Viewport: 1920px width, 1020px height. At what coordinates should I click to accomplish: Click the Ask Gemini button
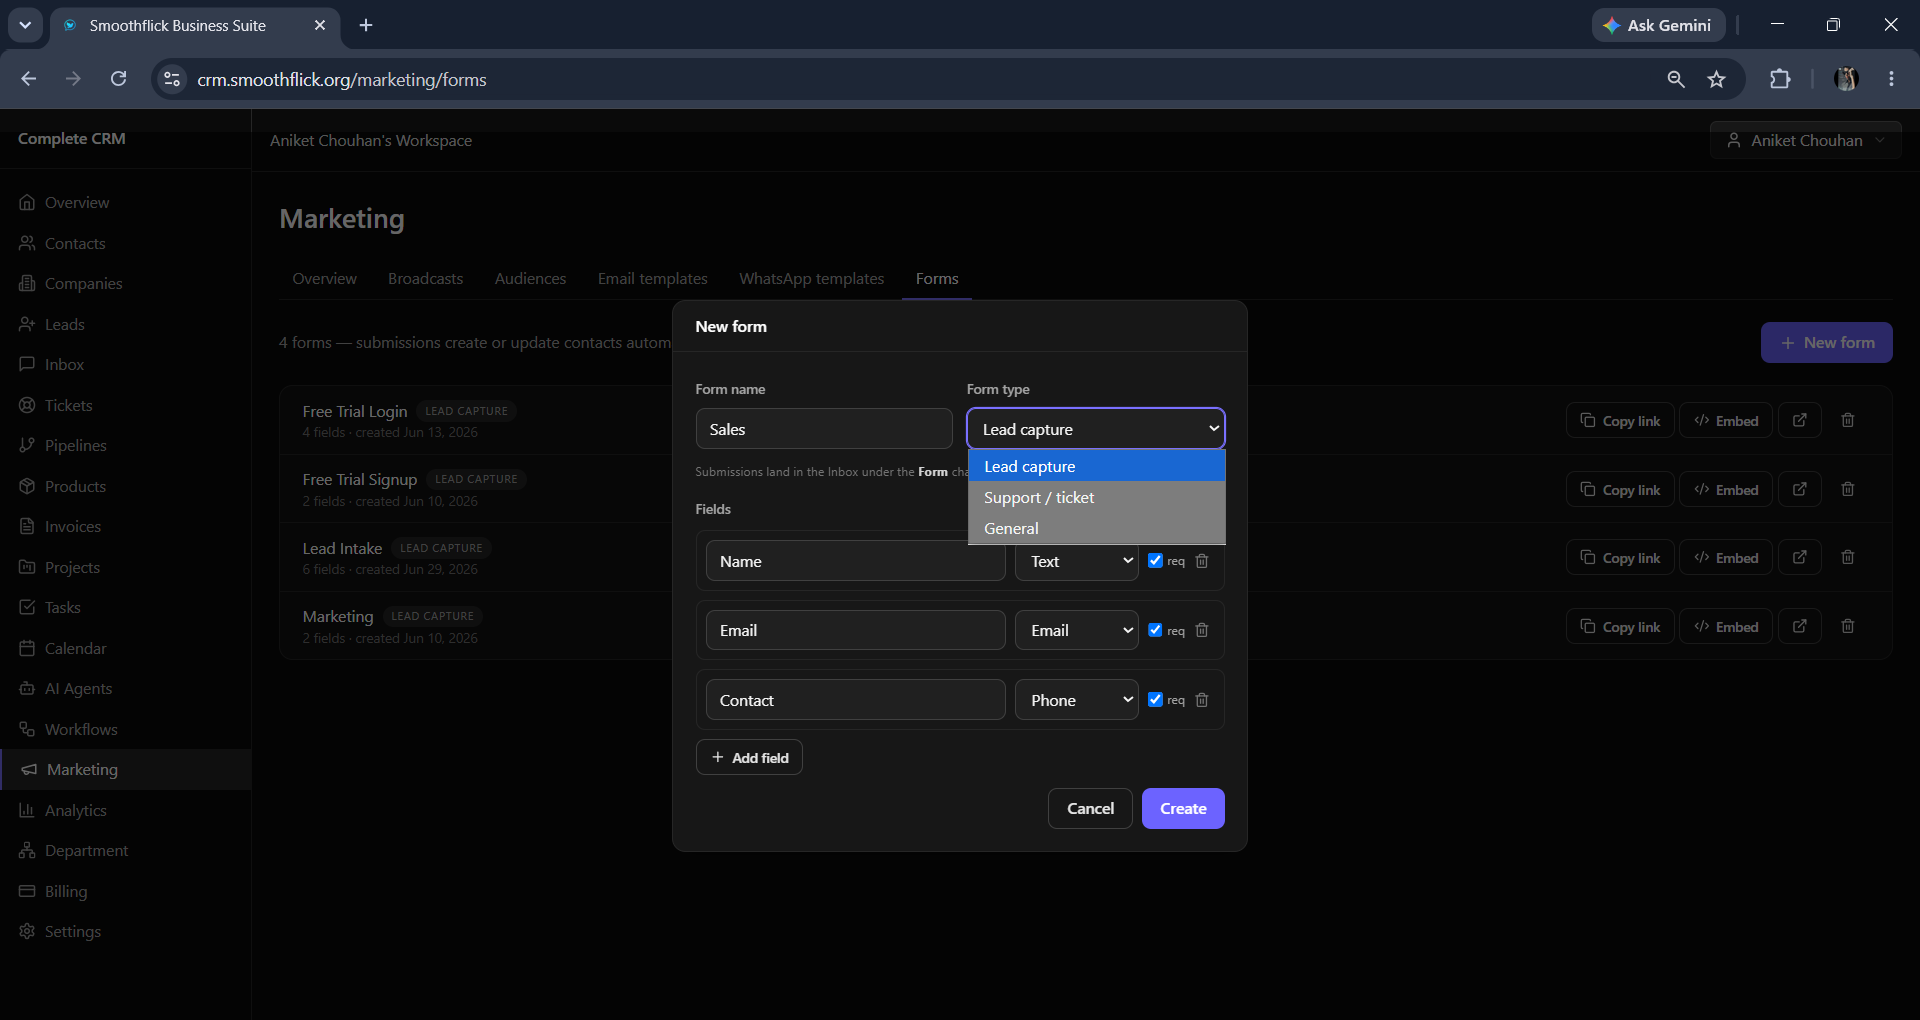[1658, 25]
